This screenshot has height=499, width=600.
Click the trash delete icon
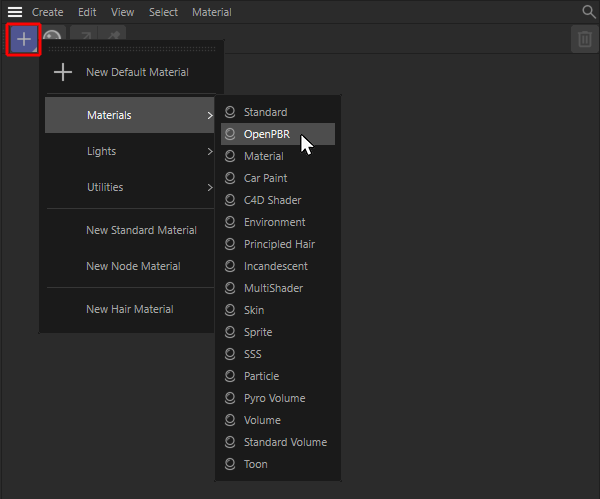point(583,40)
